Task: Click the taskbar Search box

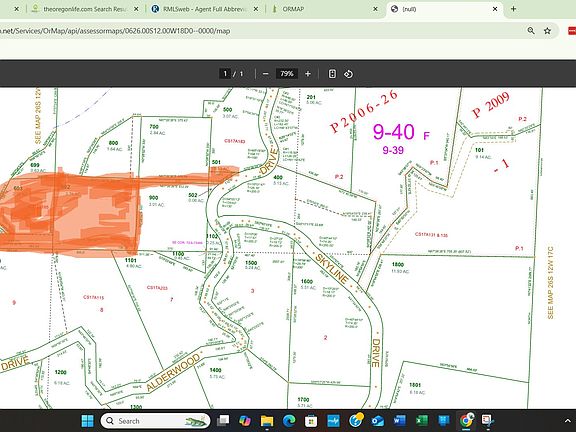Action: coord(155,421)
